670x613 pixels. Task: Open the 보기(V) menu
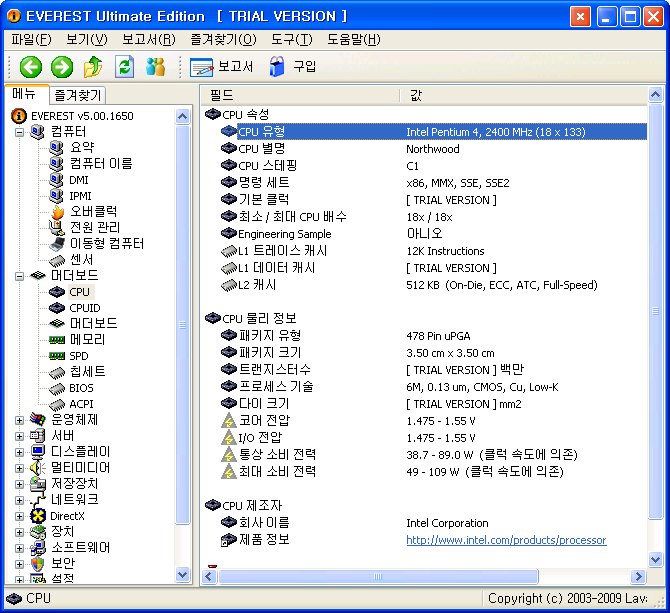click(x=87, y=40)
